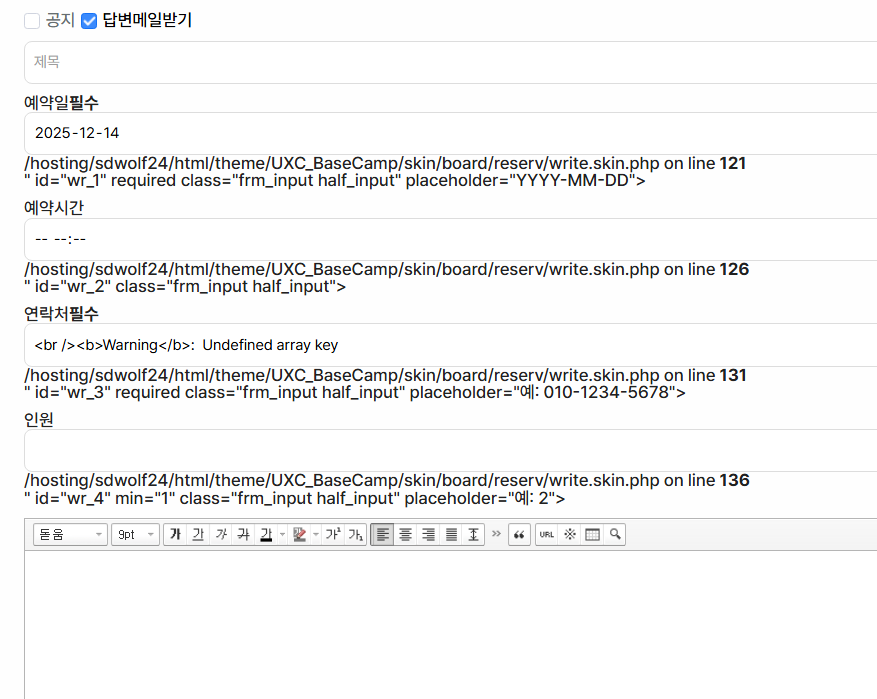Viewport: 877px width, 699px height.
Task: Click the 제목 title input field
Action: pos(450,62)
